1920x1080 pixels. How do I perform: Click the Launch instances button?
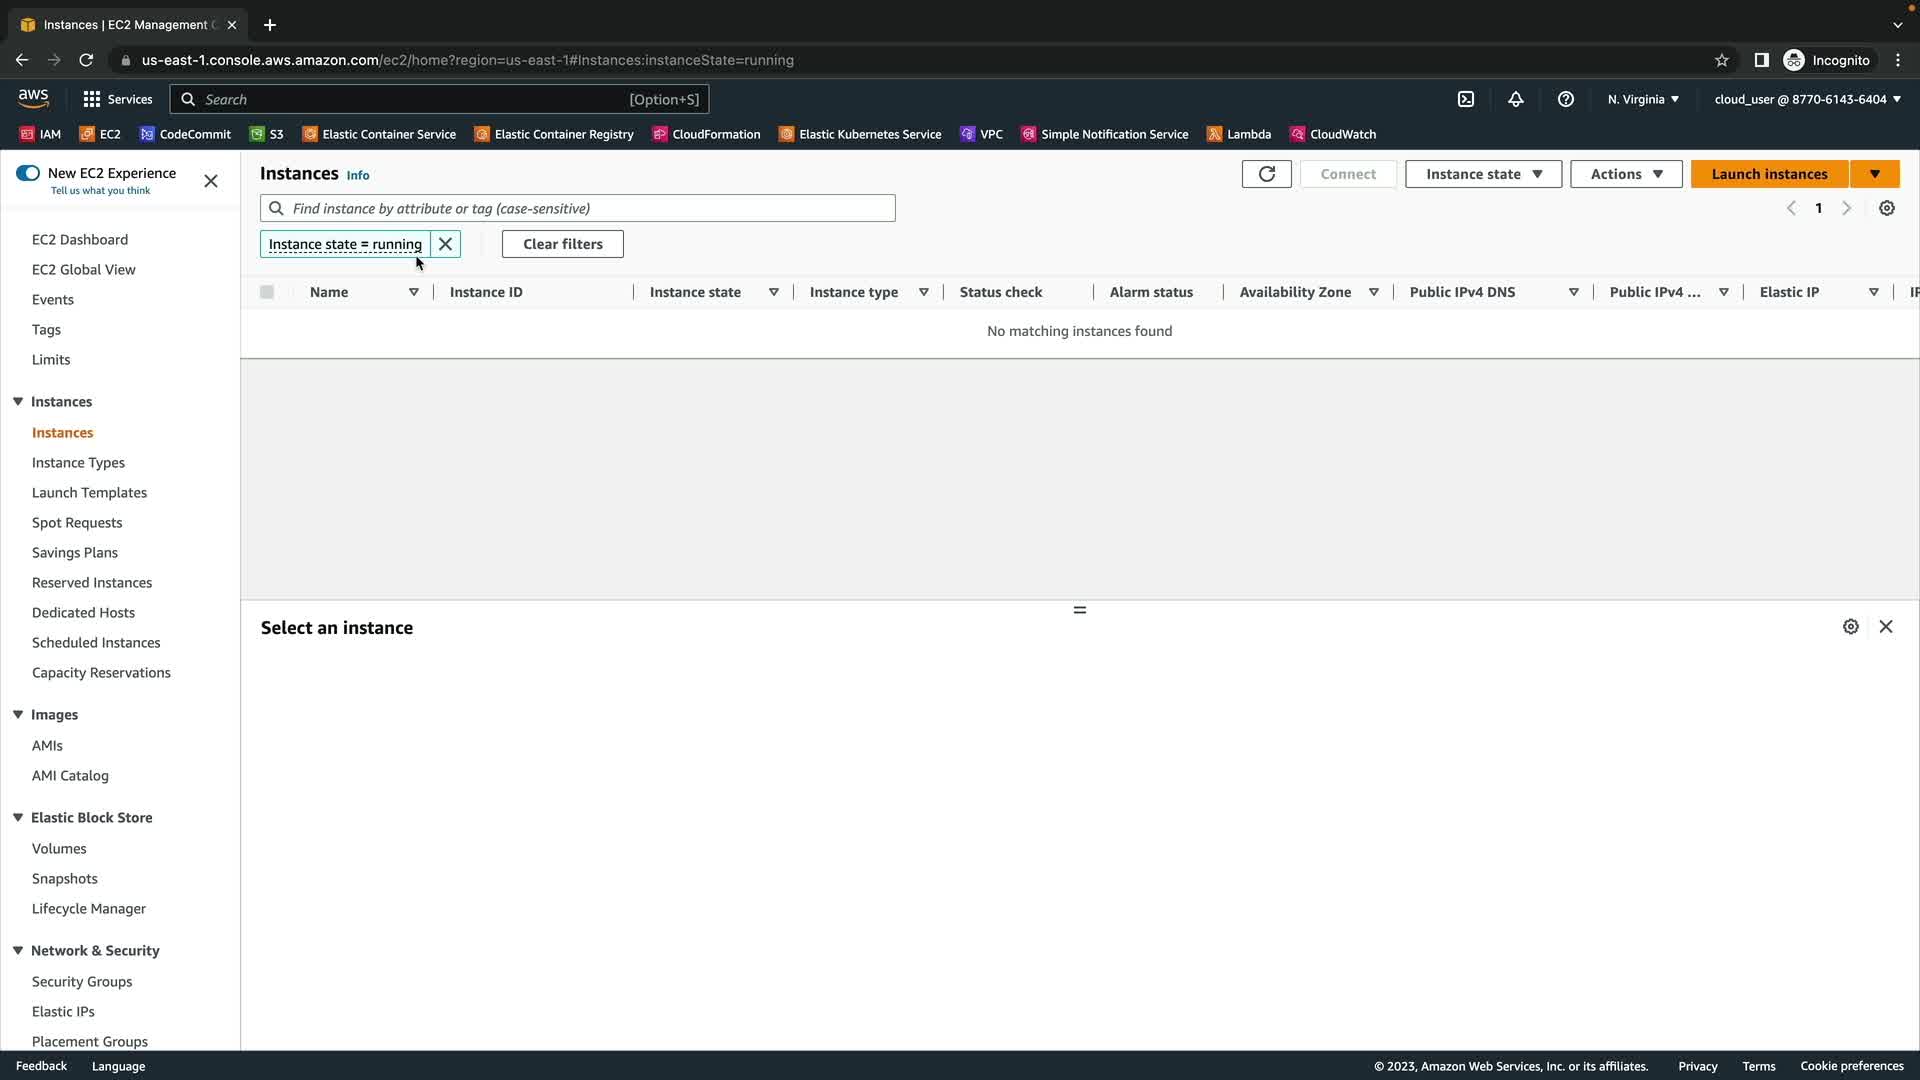tap(1769, 174)
